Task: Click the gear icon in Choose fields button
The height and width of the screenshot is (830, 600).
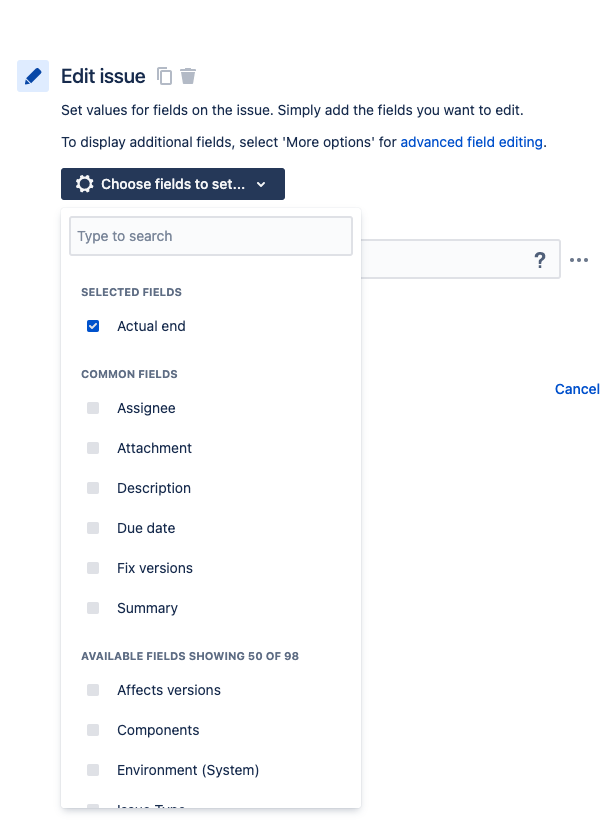Action: [84, 184]
